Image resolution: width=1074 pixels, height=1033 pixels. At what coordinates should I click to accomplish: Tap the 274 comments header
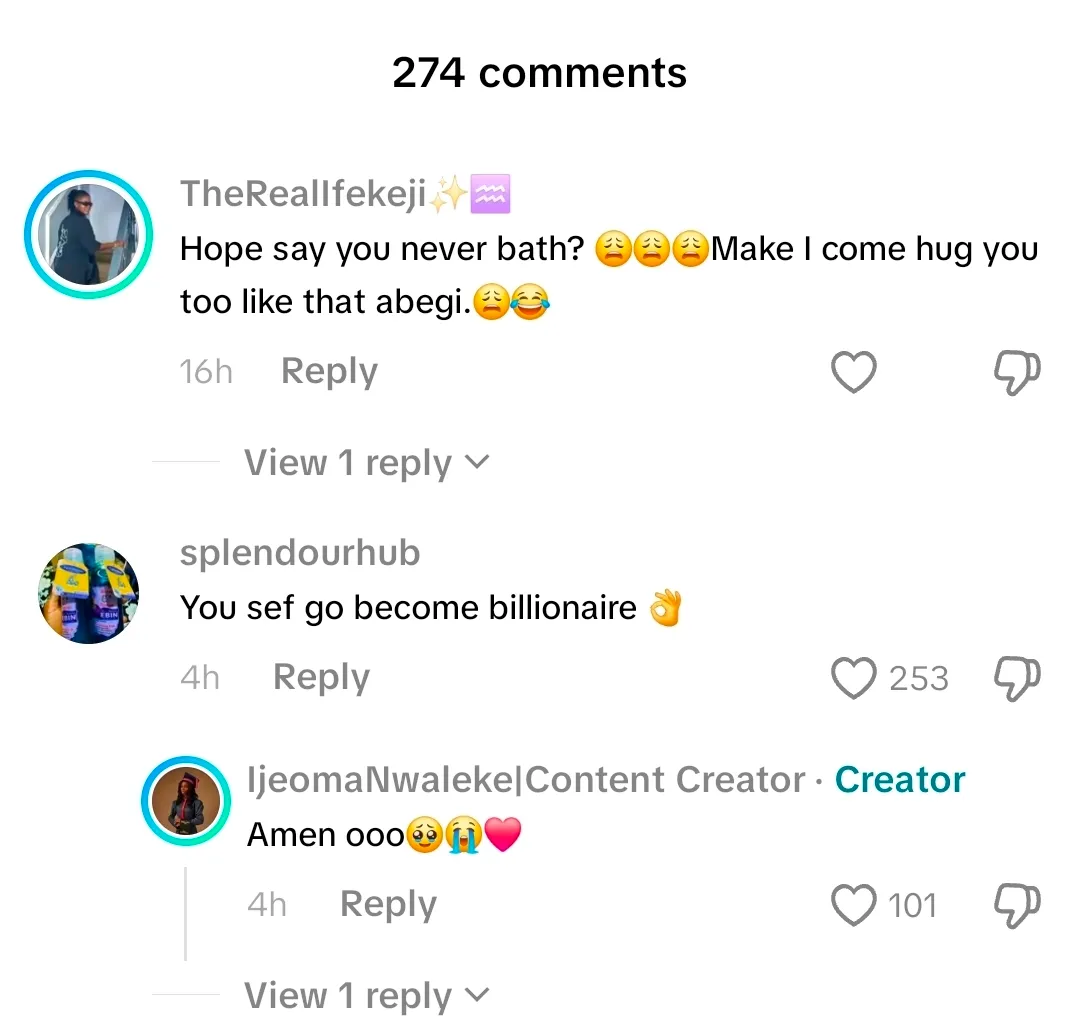(x=539, y=73)
